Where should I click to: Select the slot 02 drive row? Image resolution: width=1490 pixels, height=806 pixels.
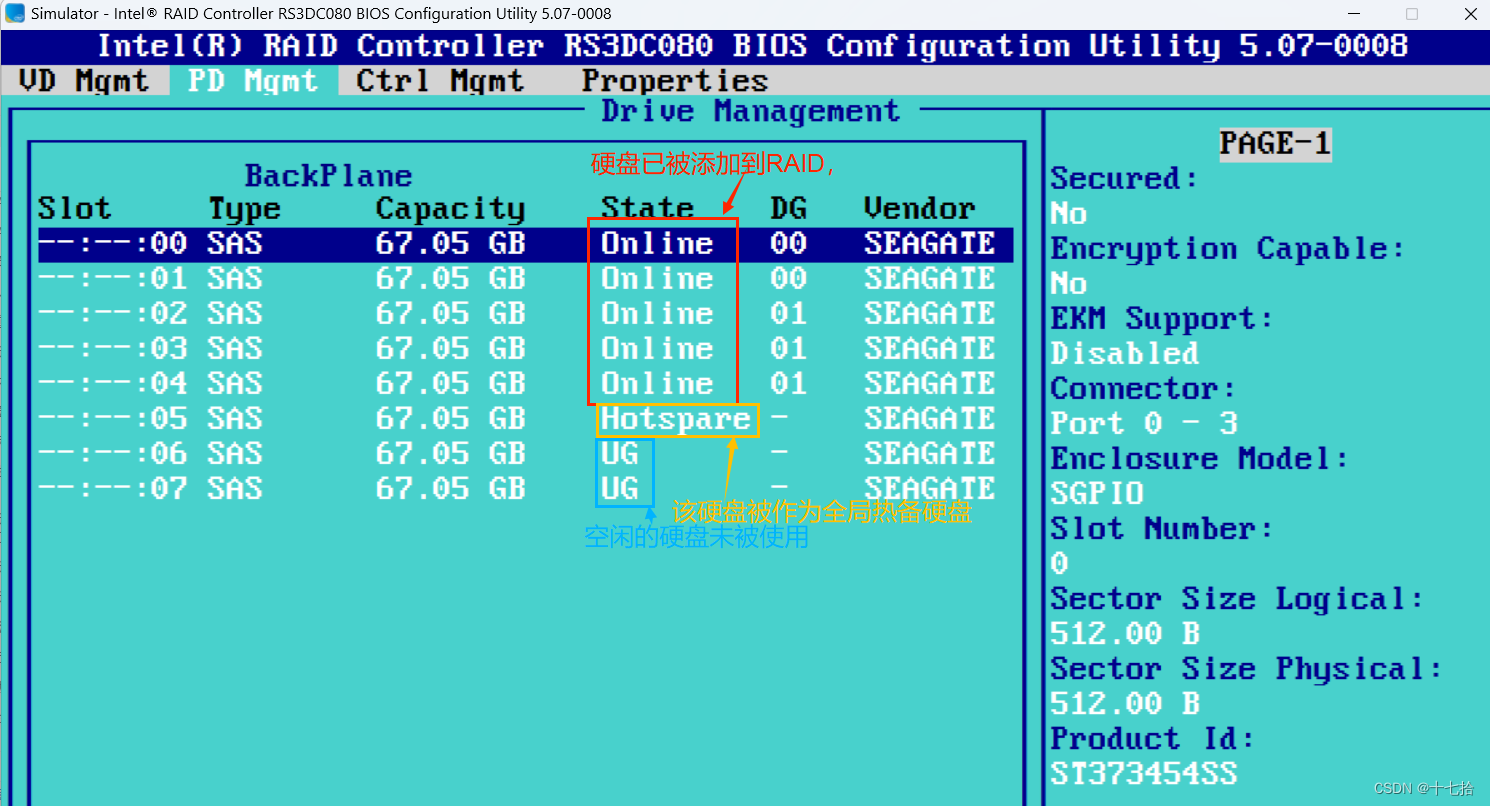pyautogui.click(x=525, y=314)
